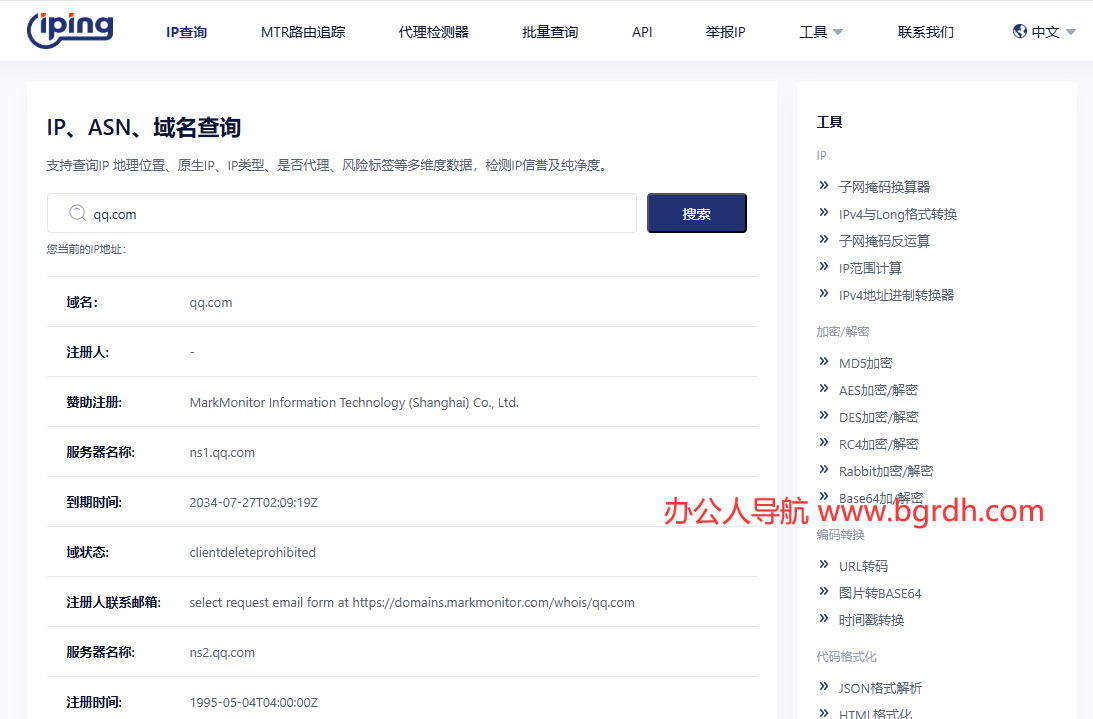1093x719 pixels.
Task: Go to the 举报IP page
Action: pos(725,32)
